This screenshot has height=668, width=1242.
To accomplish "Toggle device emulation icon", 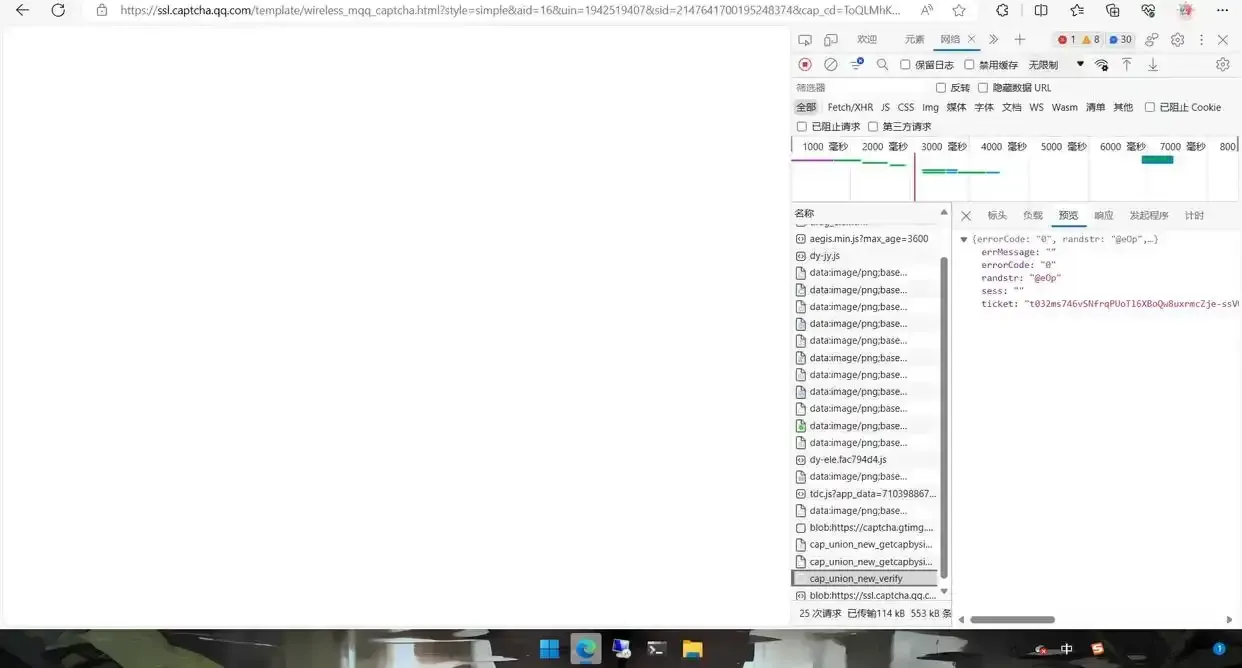I will (x=830, y=40).
